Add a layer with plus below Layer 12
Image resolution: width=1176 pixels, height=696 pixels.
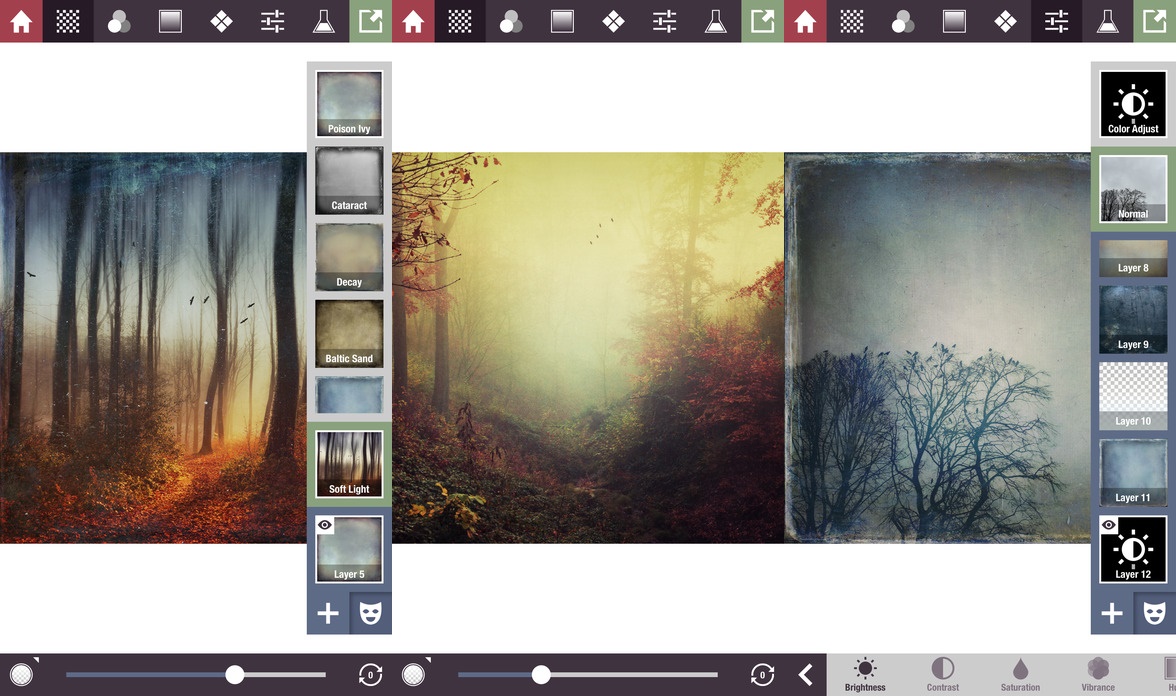pos(1112,614)
